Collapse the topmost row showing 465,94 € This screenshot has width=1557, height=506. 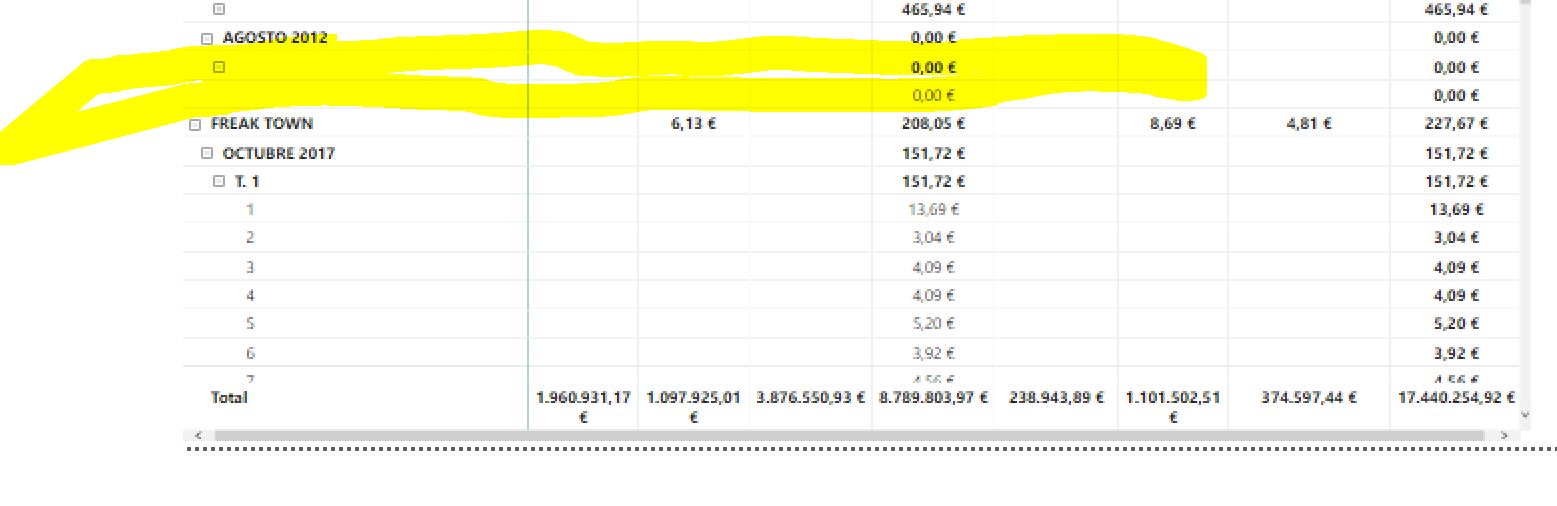tap(219, 9)
